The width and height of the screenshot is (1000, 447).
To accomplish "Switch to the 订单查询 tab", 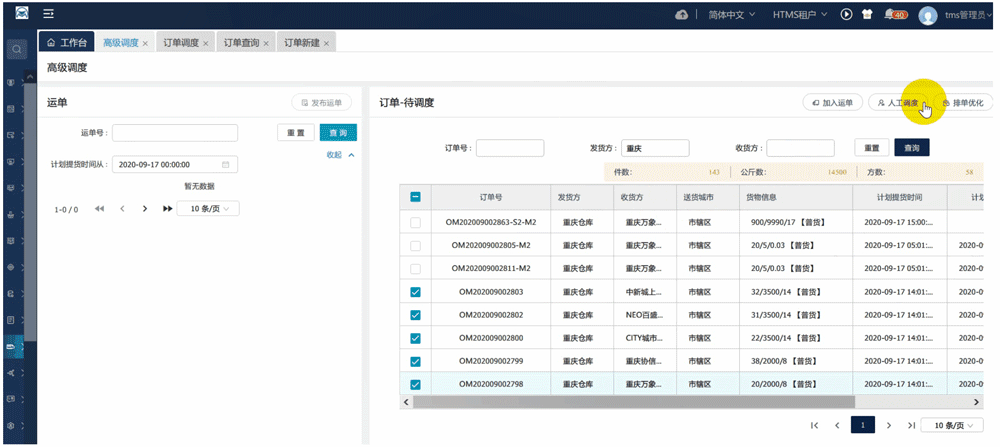I will 241,43.
